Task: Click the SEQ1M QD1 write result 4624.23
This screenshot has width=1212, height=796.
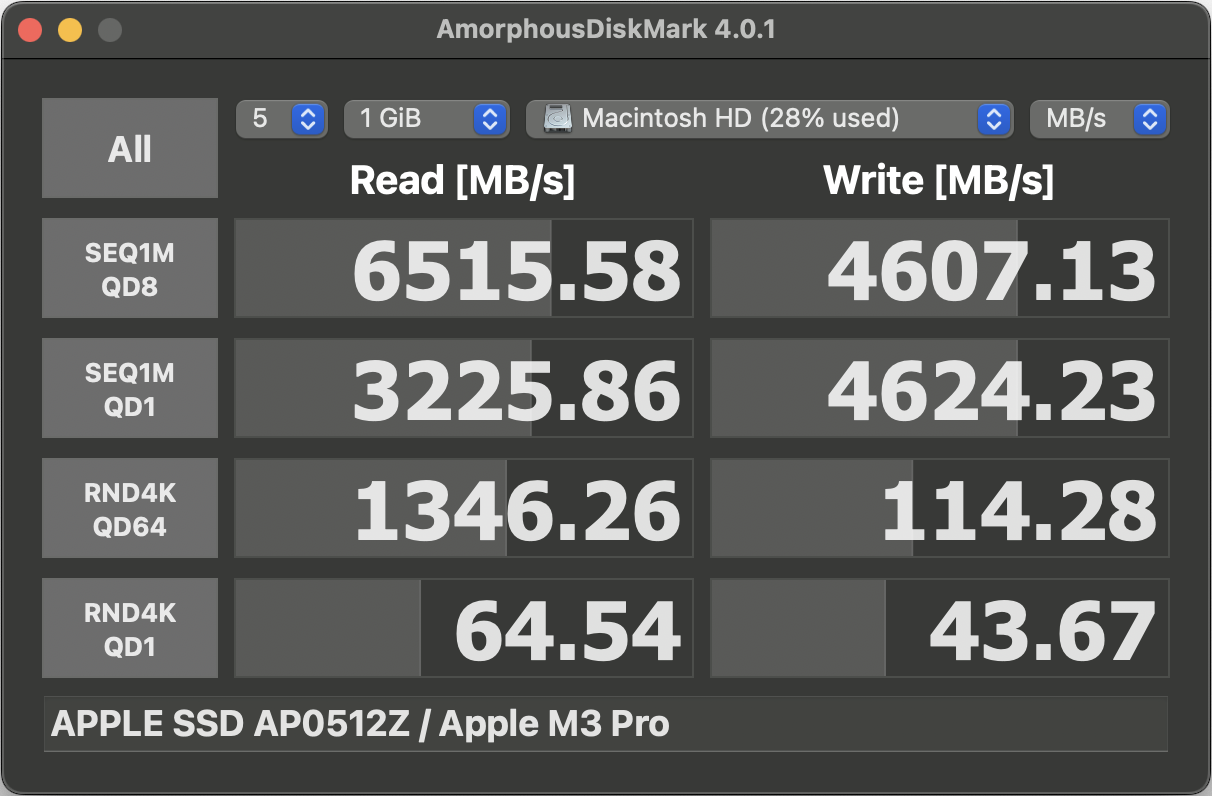Action: pyautogui.click(x=940, y=388)
